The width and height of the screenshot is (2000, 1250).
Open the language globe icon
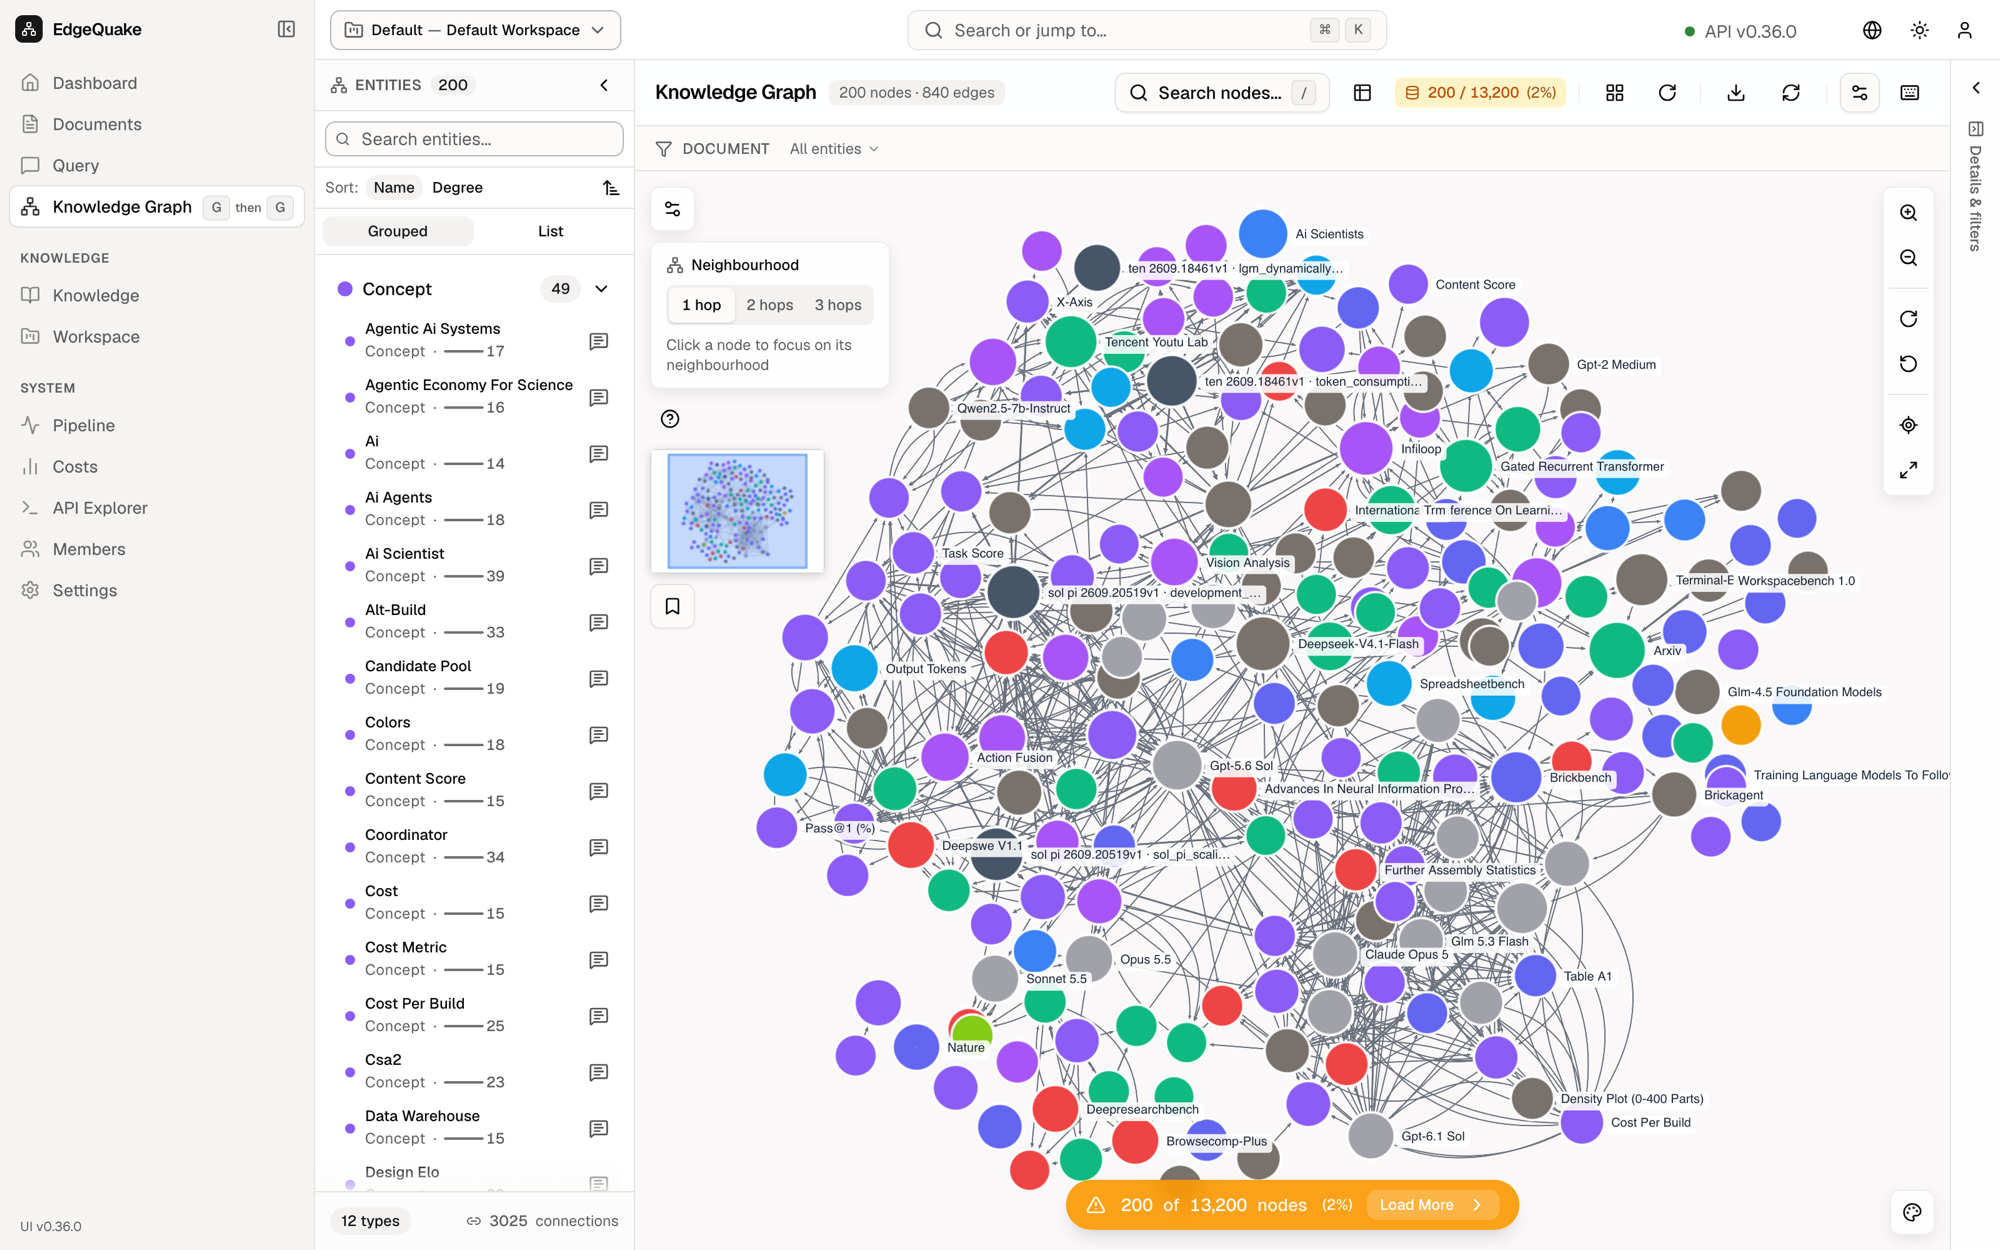coord(1872,30)
